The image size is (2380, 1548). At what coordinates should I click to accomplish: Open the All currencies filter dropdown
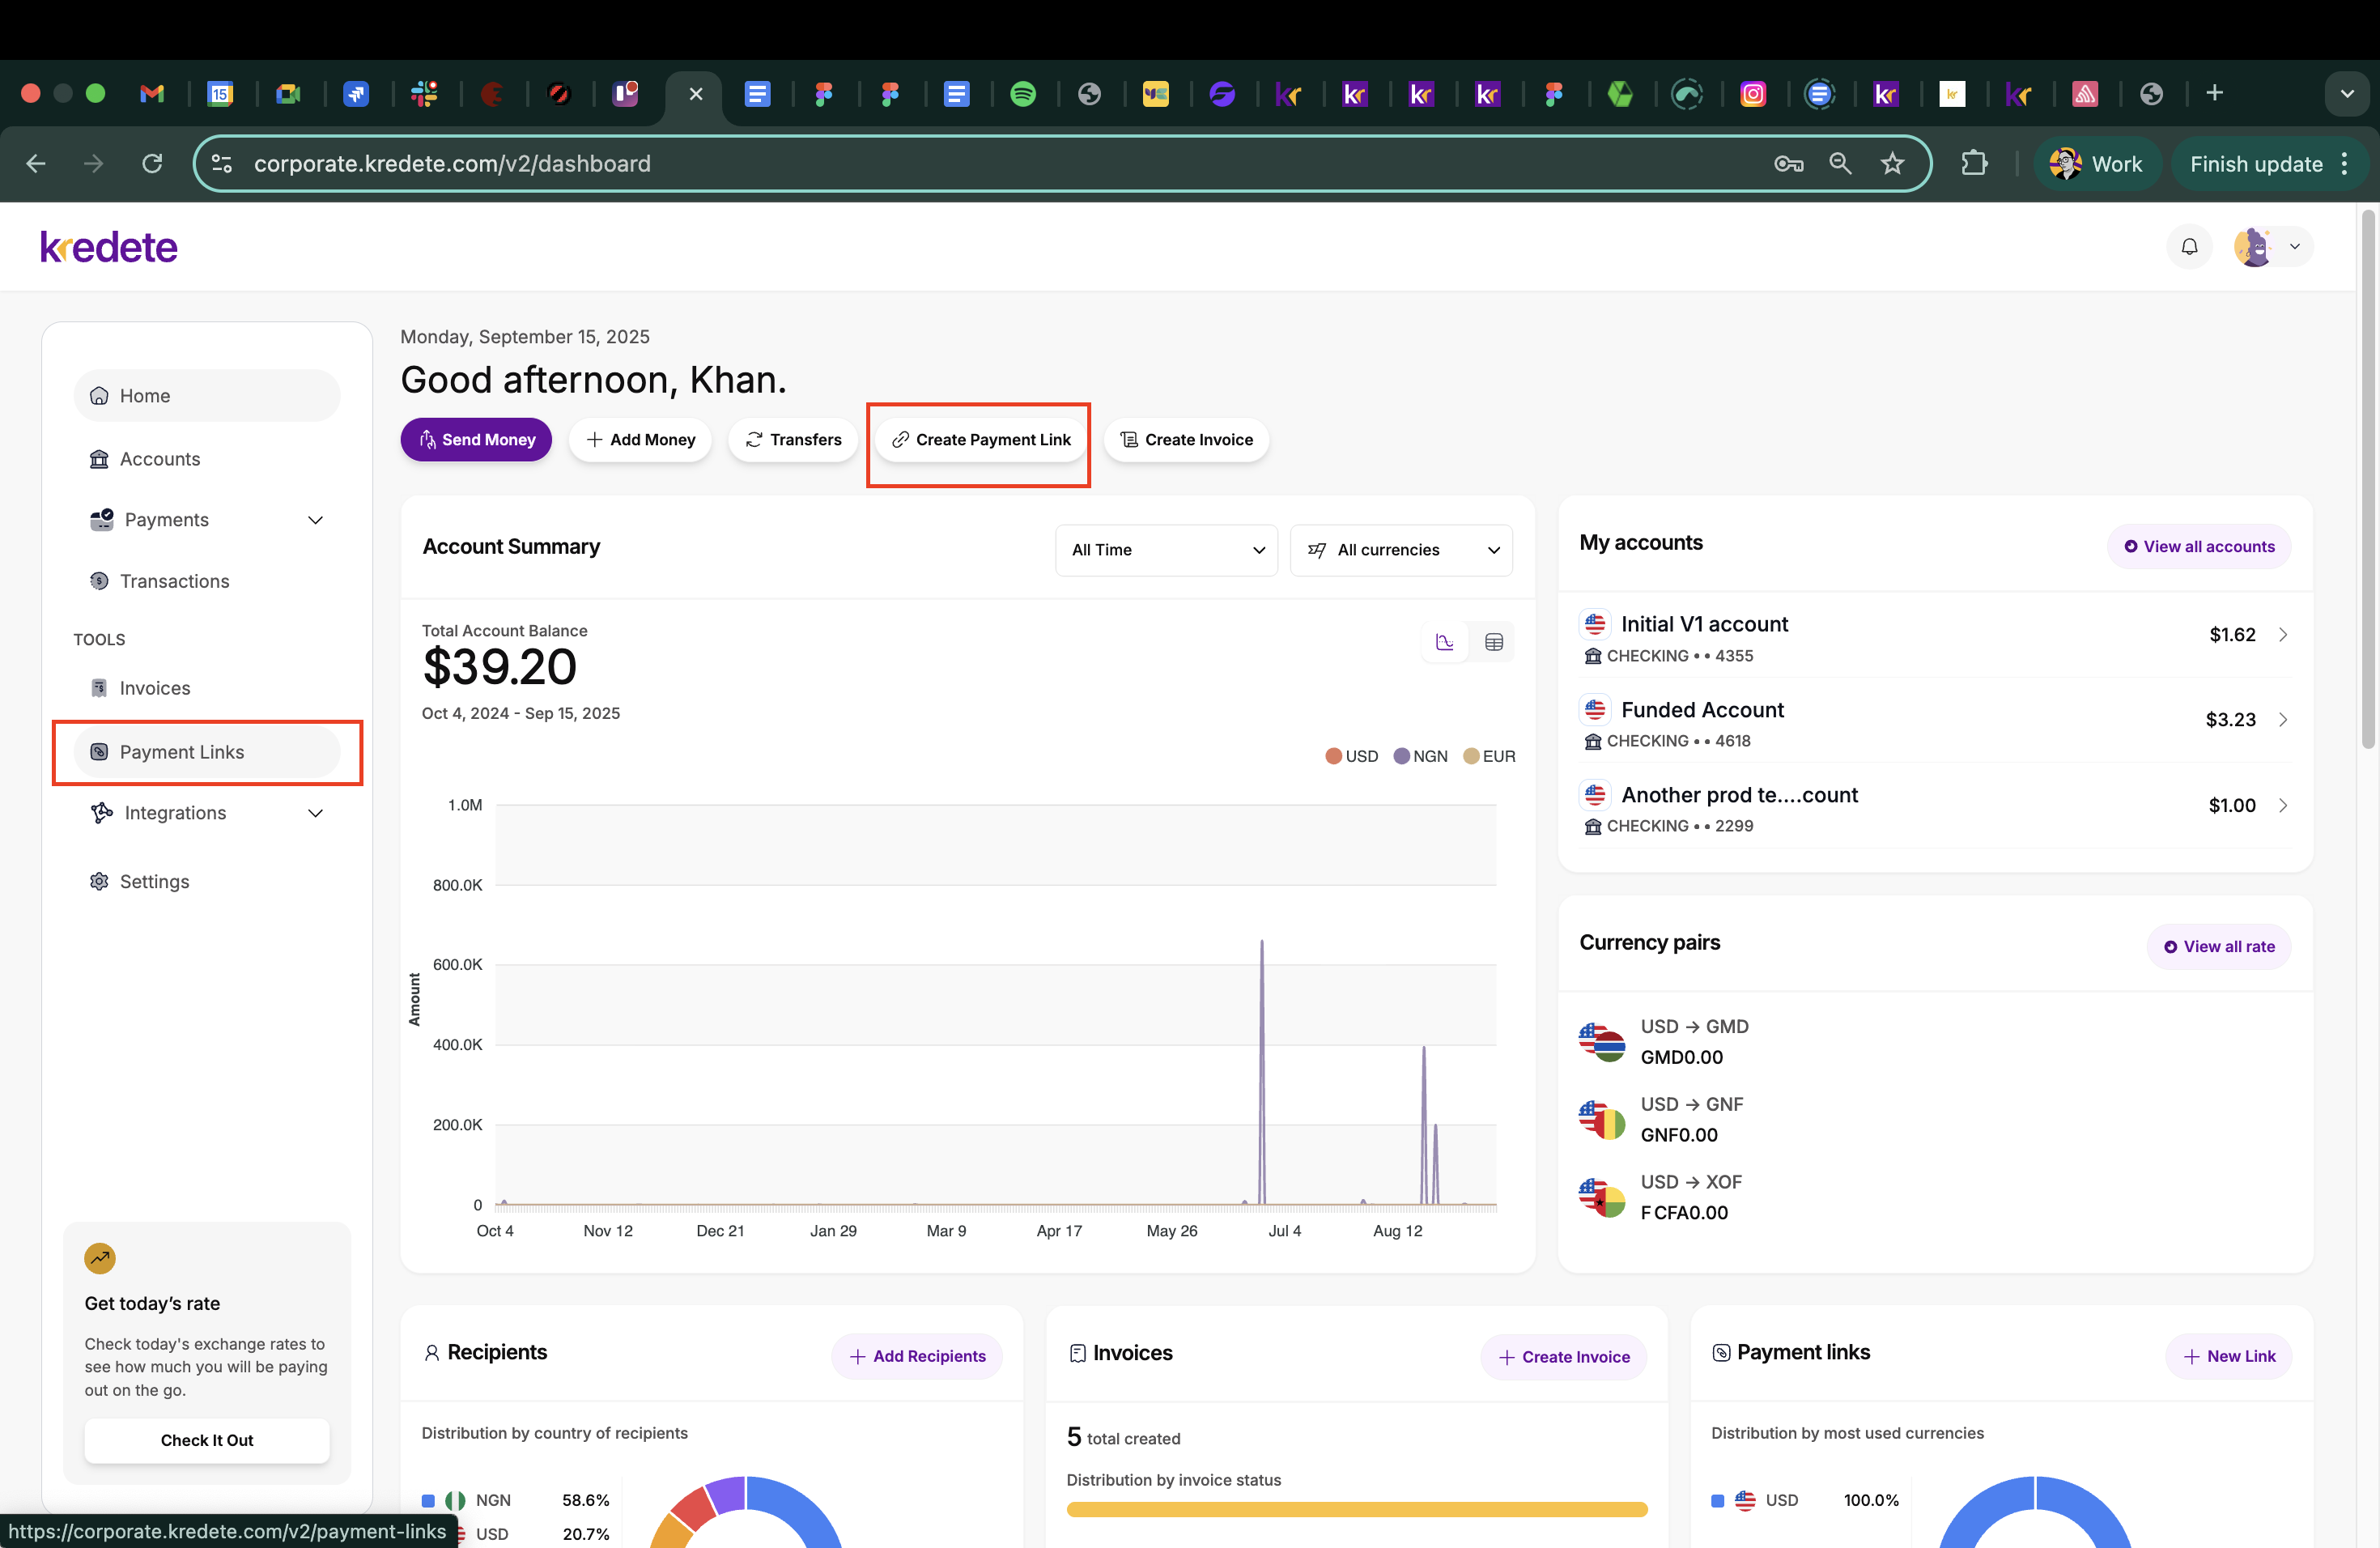point(1401,550)
